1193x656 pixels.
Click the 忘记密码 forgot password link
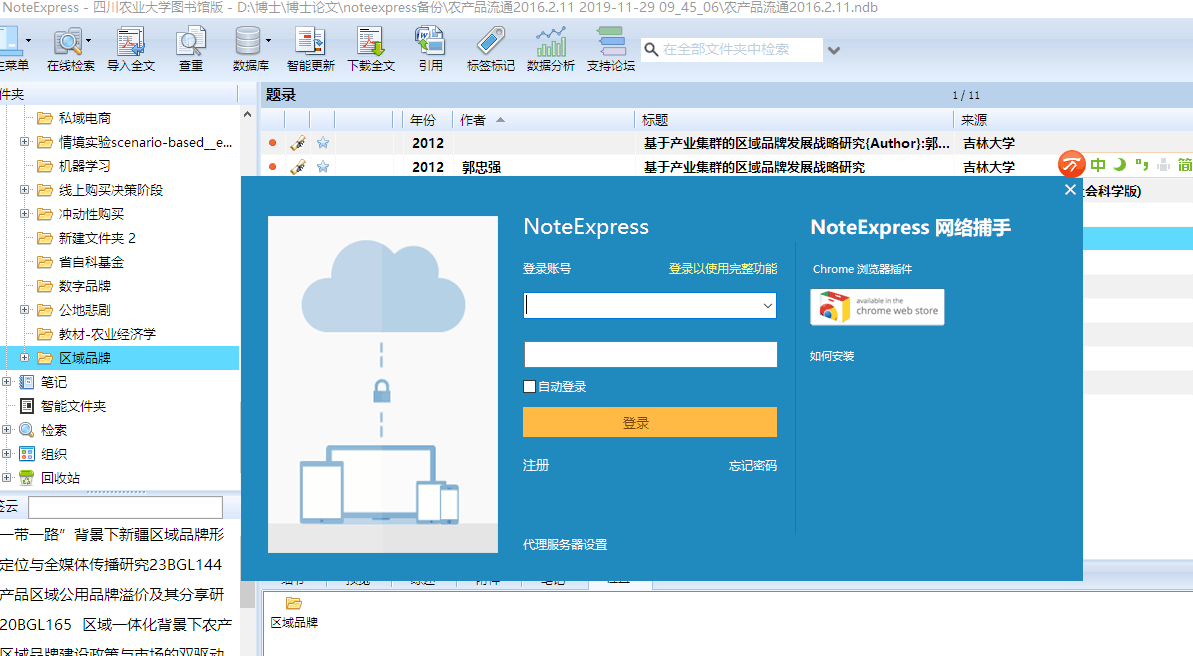pyautogui.click(x=752, y=466)
